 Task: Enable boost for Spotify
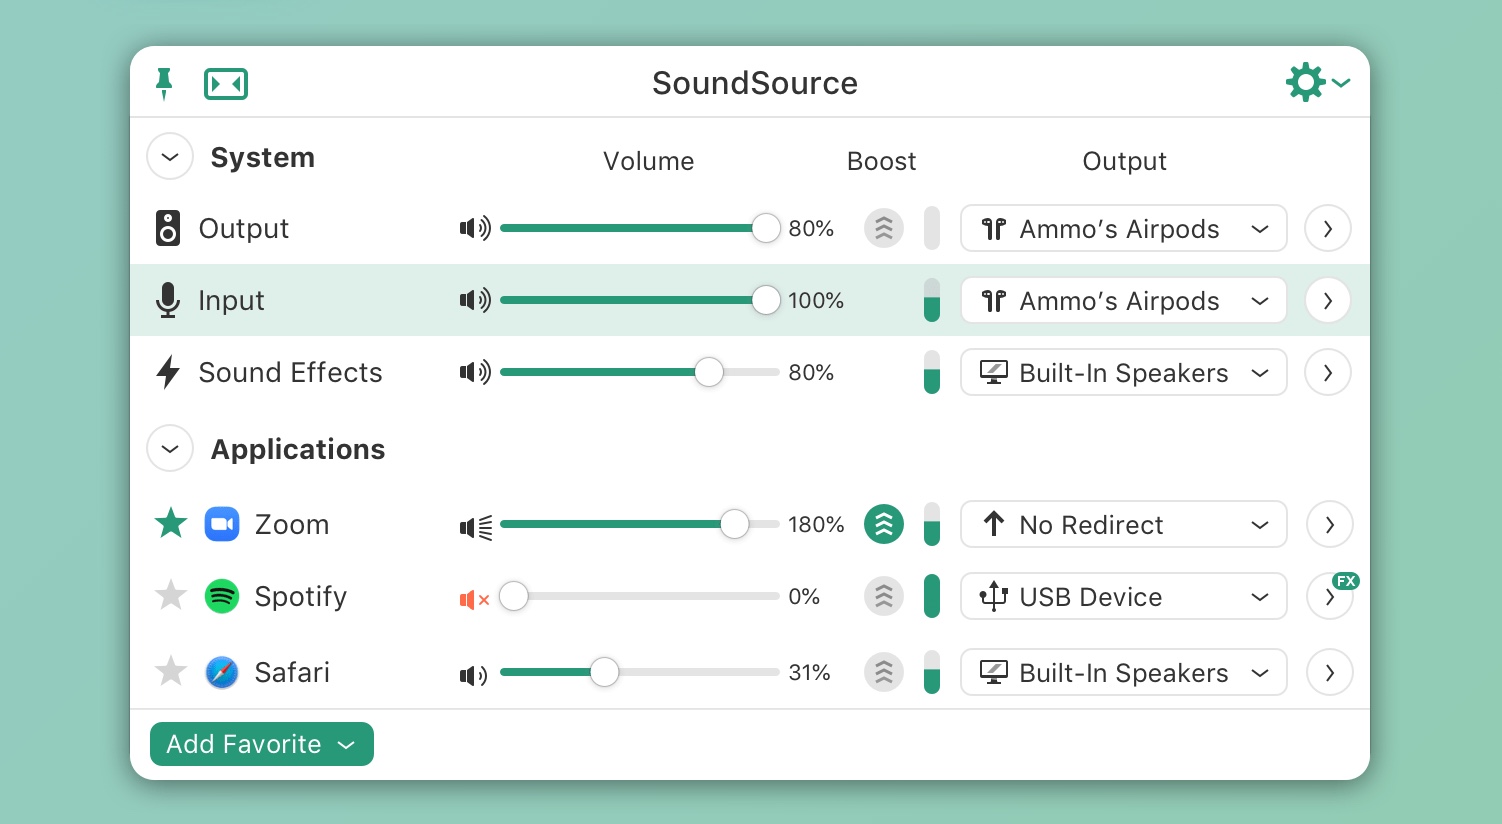[884, 596]
